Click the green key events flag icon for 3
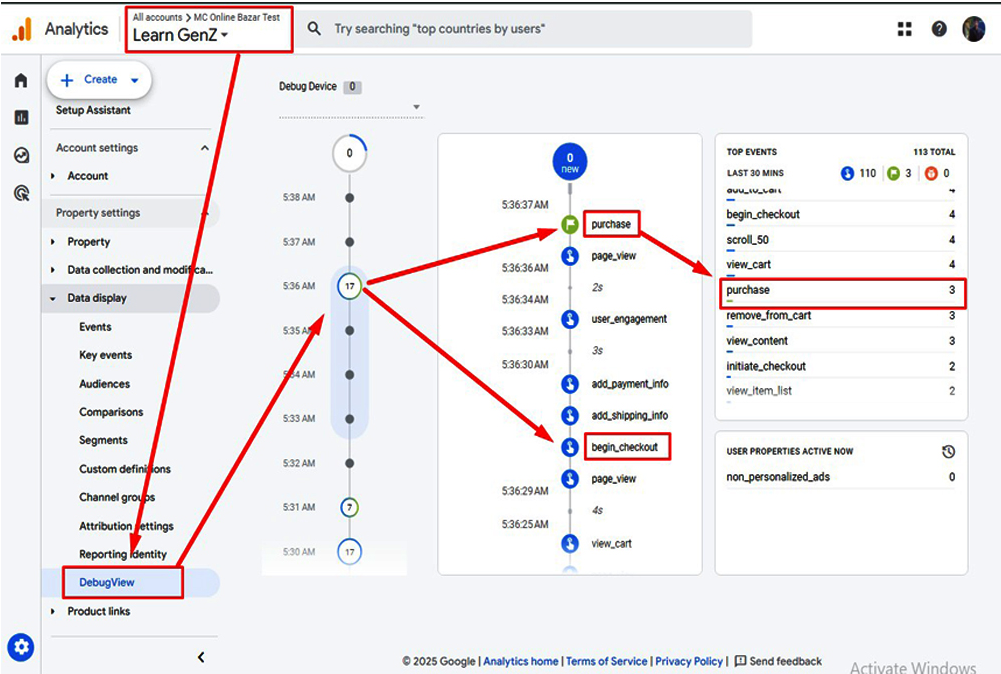The width and height of the screenshot is (1001, 674). [893, 173]
